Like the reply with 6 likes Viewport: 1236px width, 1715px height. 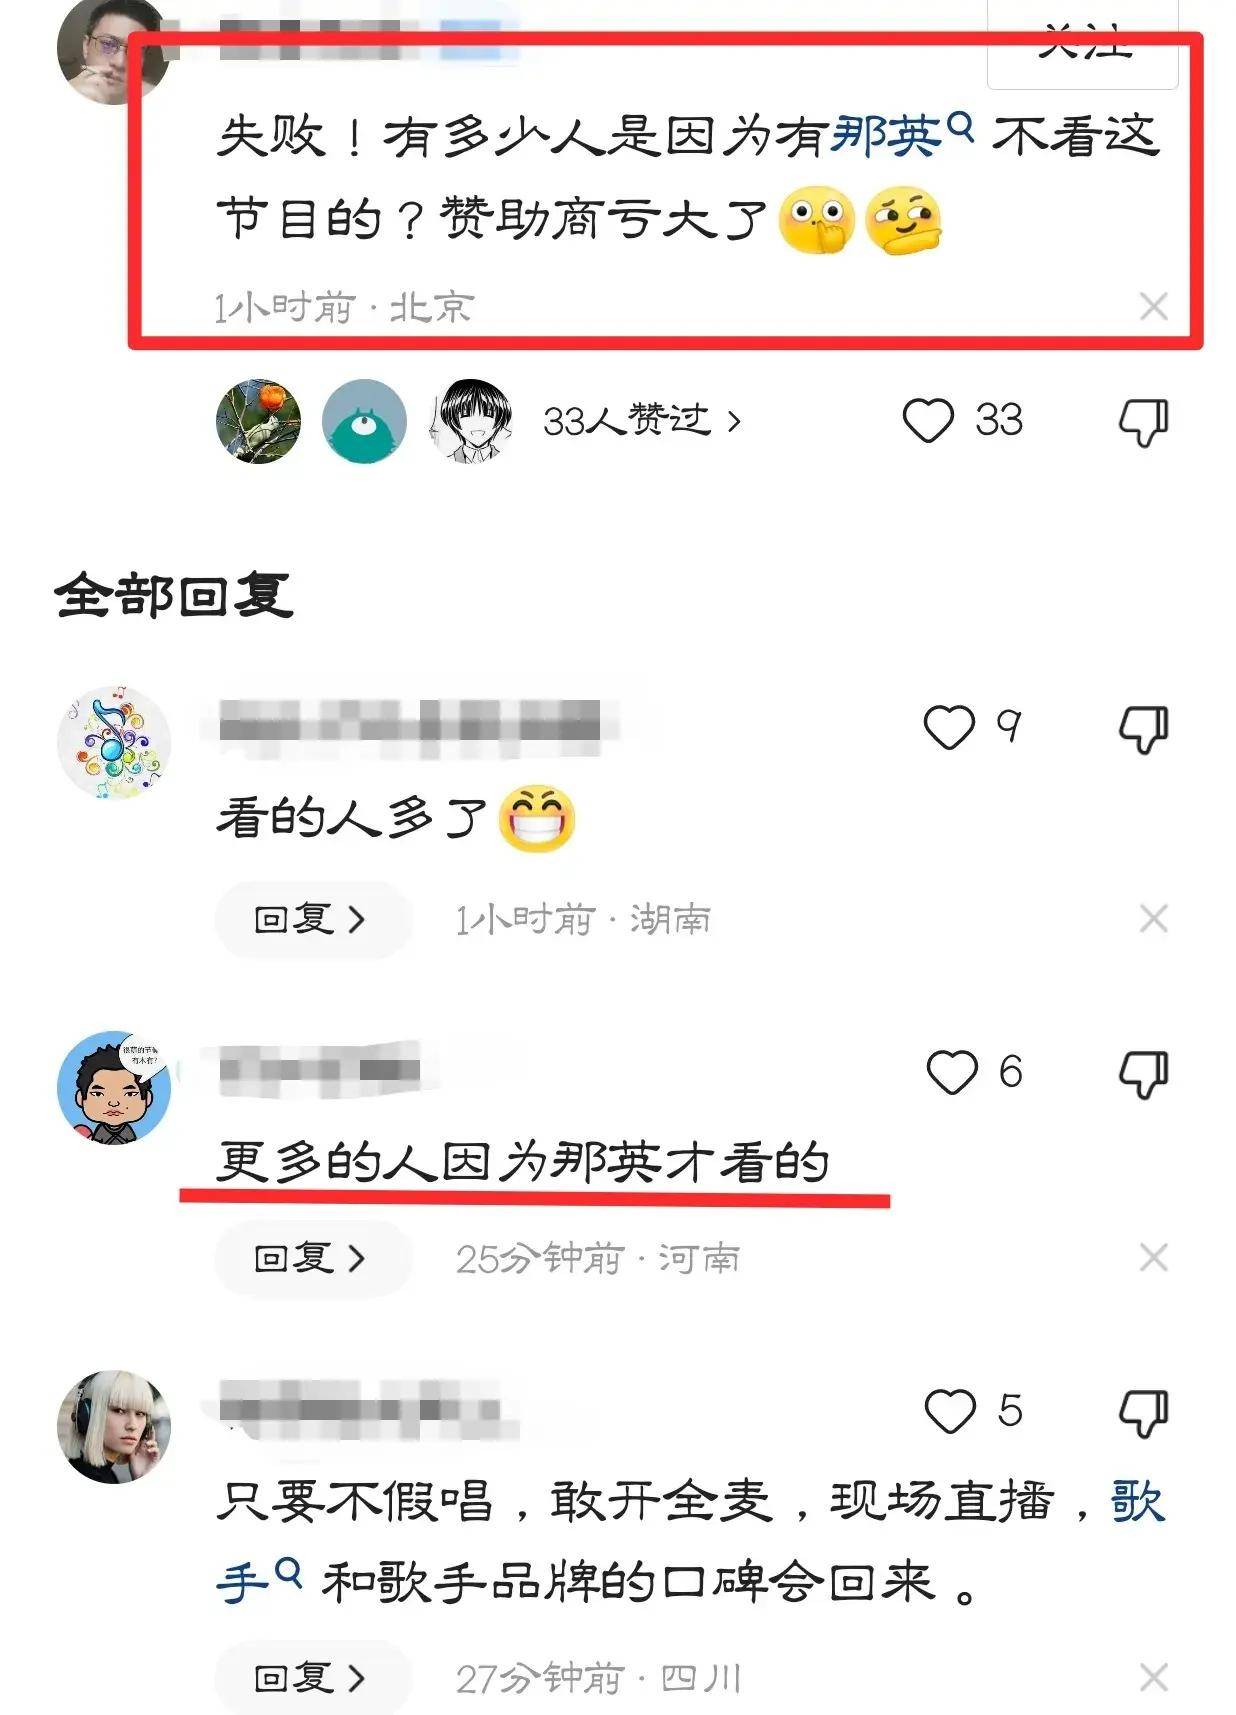(x=951, y=1072)
